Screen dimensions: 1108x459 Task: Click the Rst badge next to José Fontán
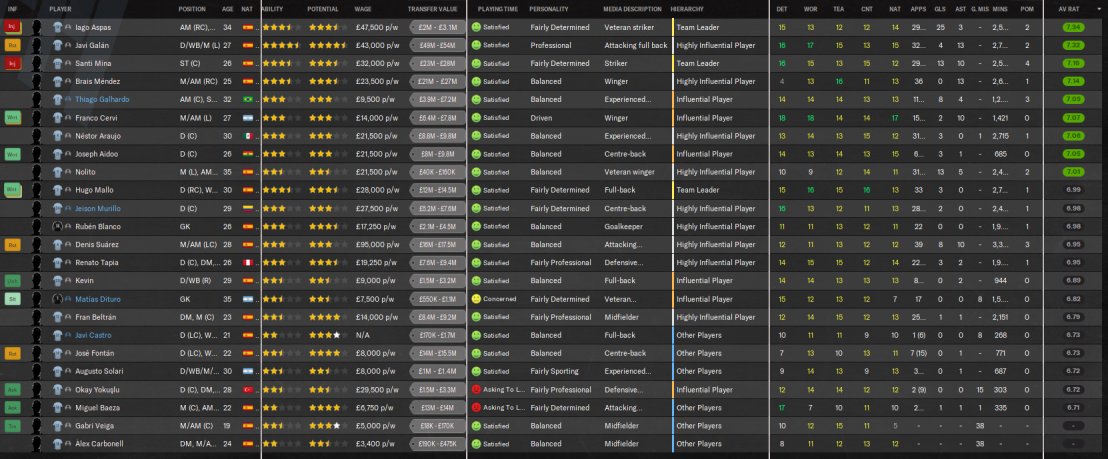tap(13, 353)
